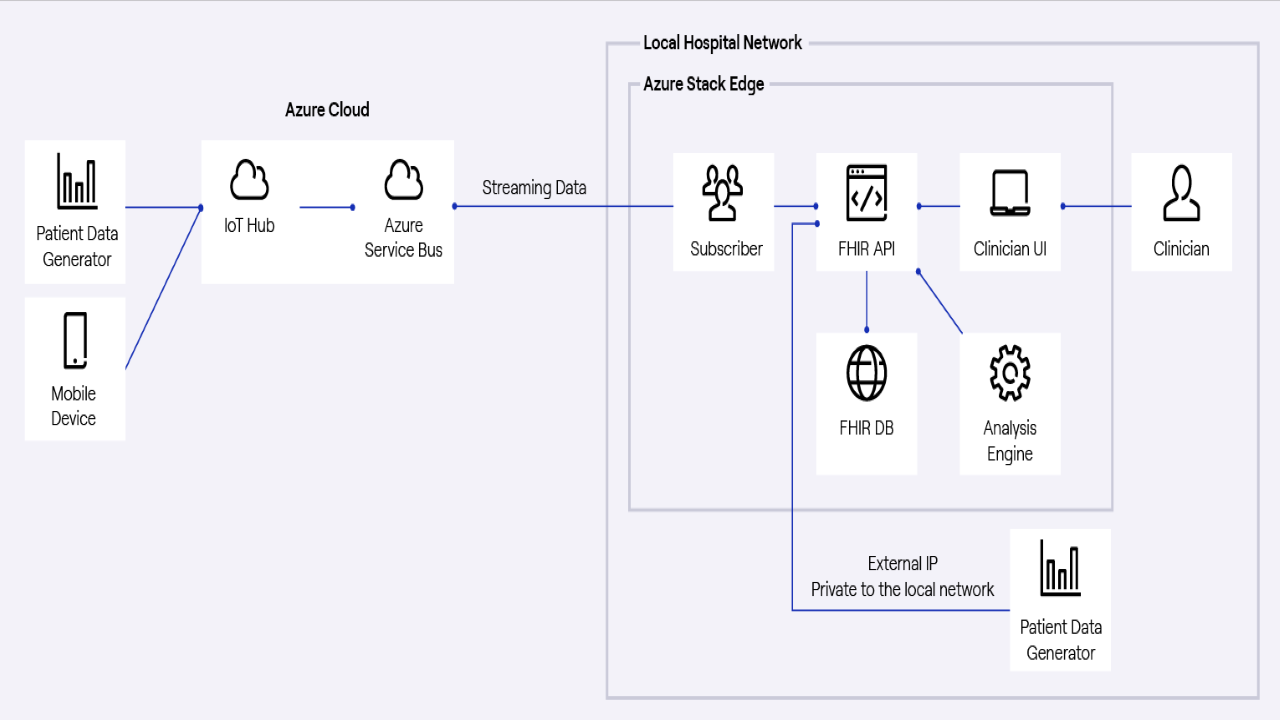1280x720 pixels.
Task: Click 'Patient Data Generator' label under Analysis Engine
Action: 1061,640
